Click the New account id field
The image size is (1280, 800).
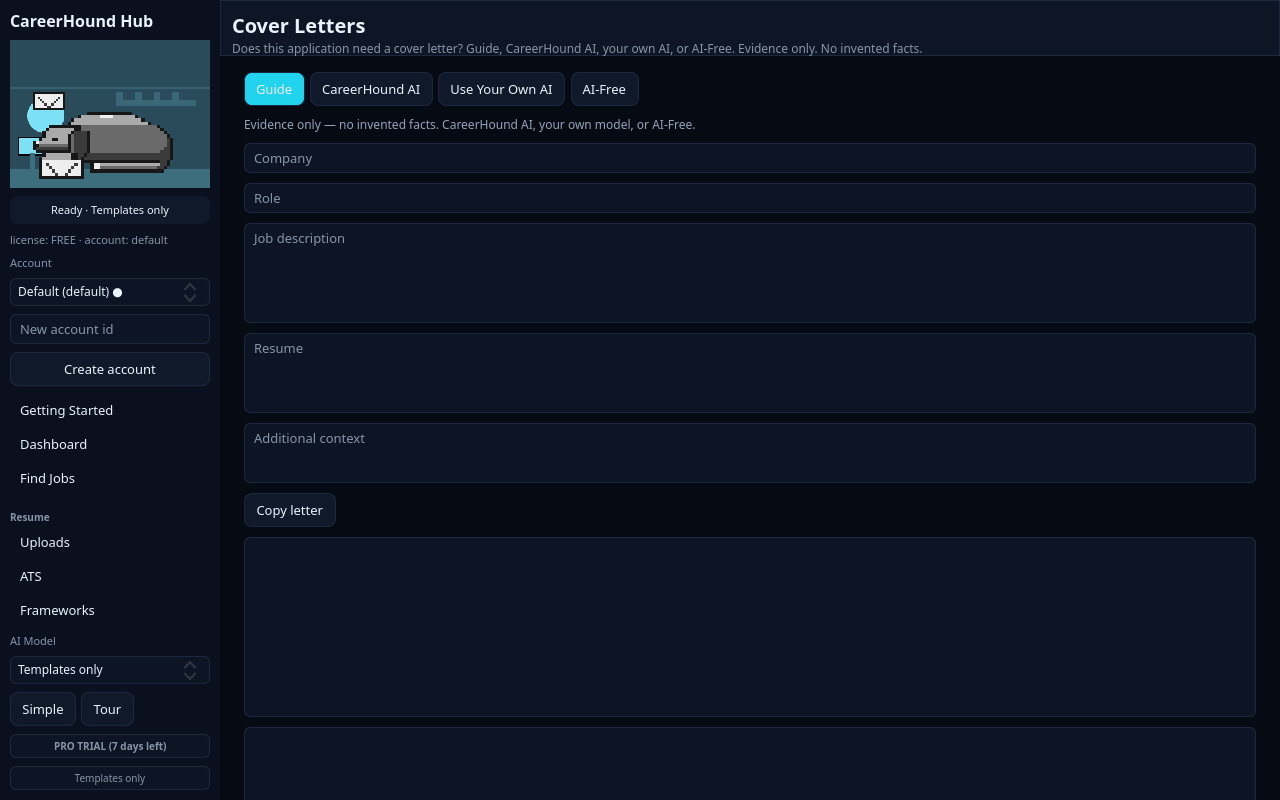pos(110,329)
